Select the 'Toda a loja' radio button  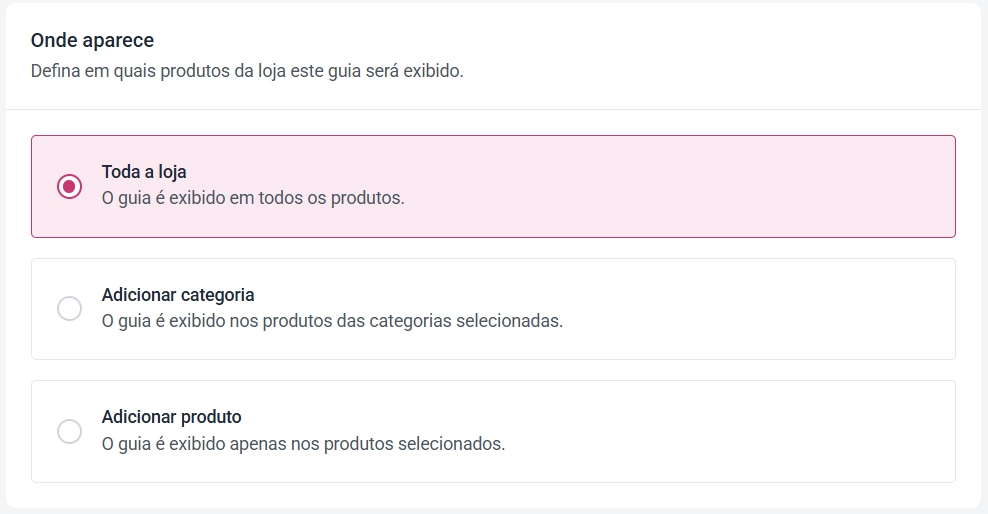coord(69,186)
